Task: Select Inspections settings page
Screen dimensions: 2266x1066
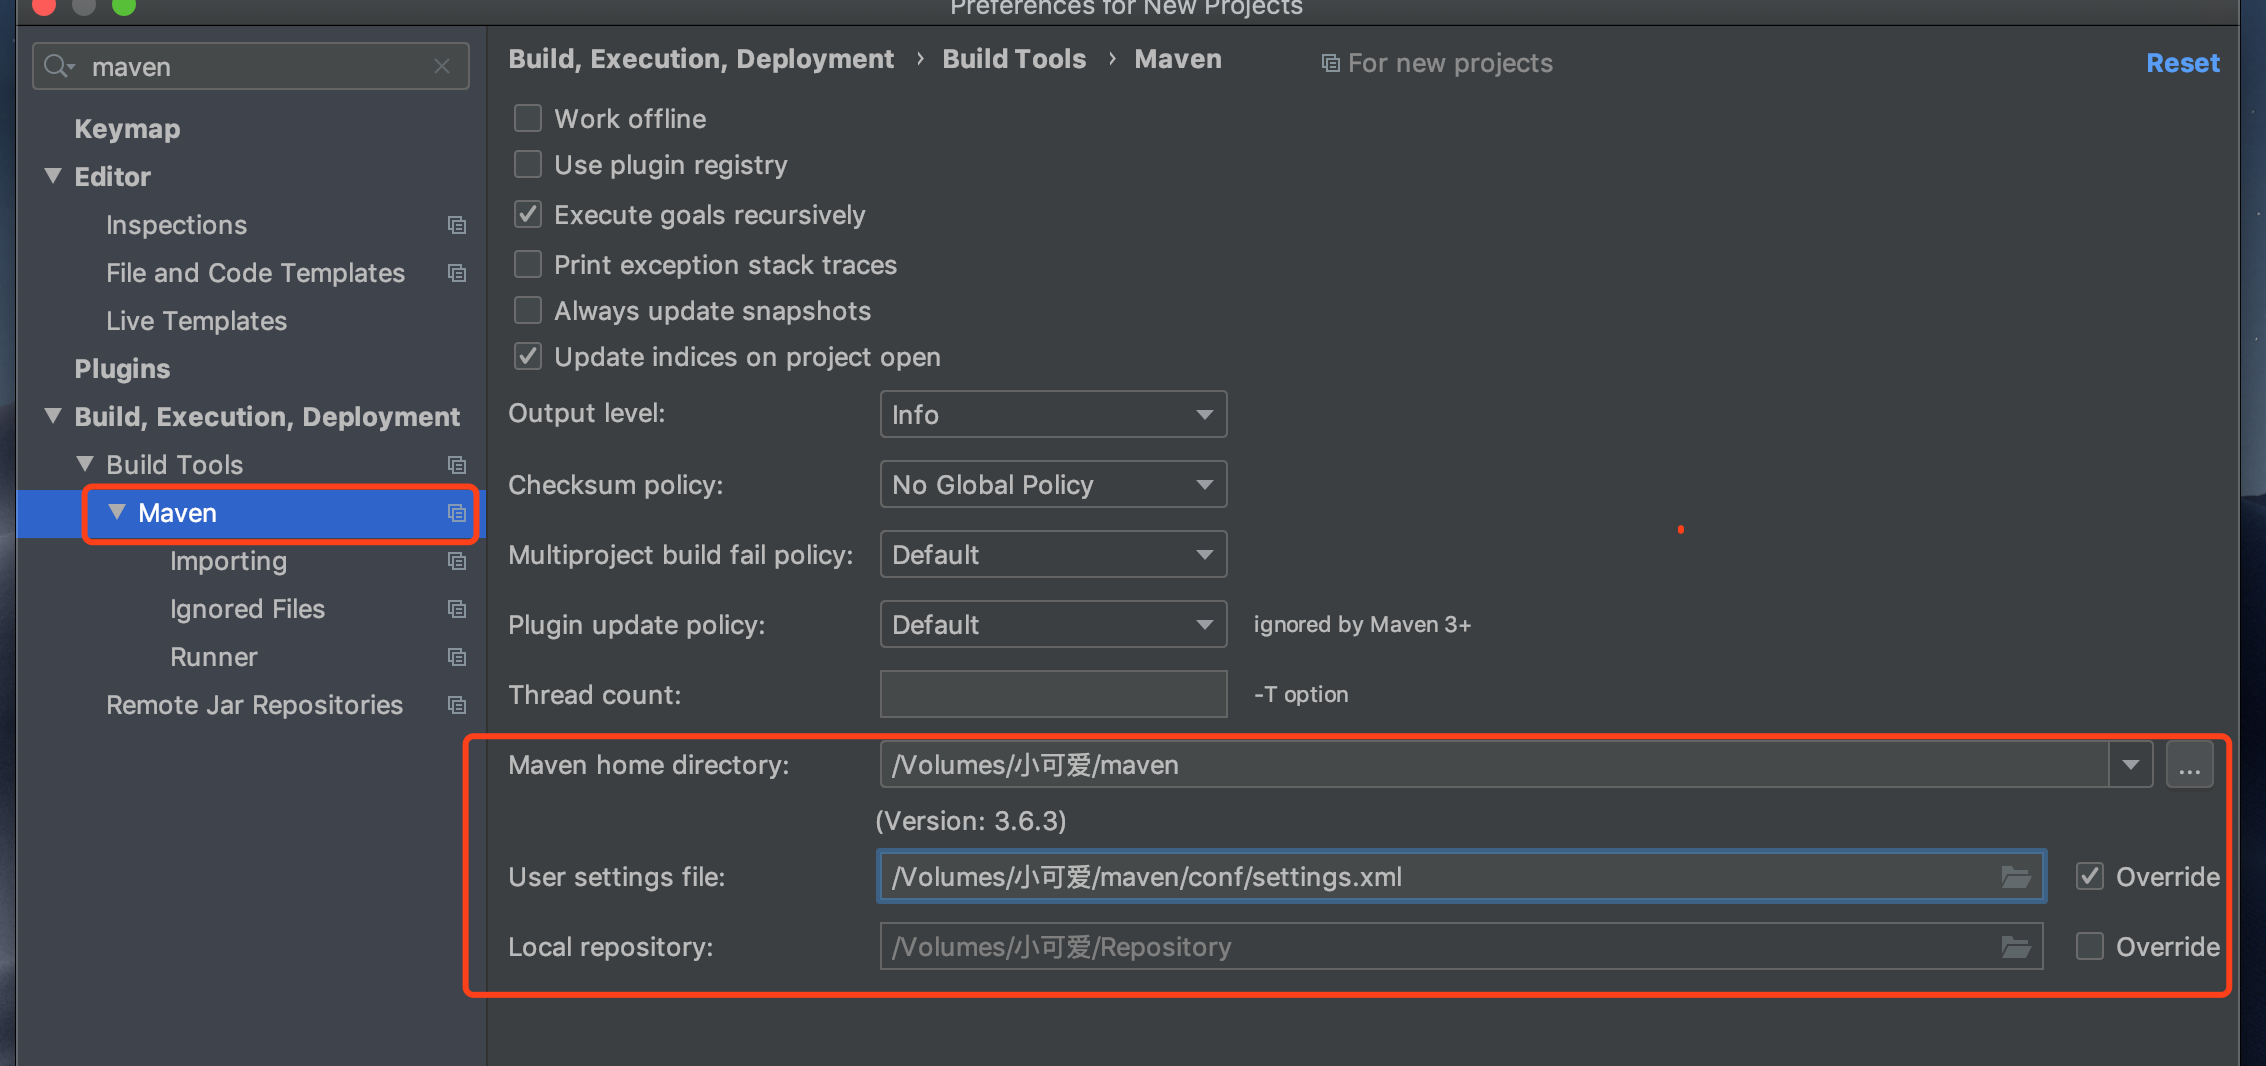Action: (x=176, y=225)
